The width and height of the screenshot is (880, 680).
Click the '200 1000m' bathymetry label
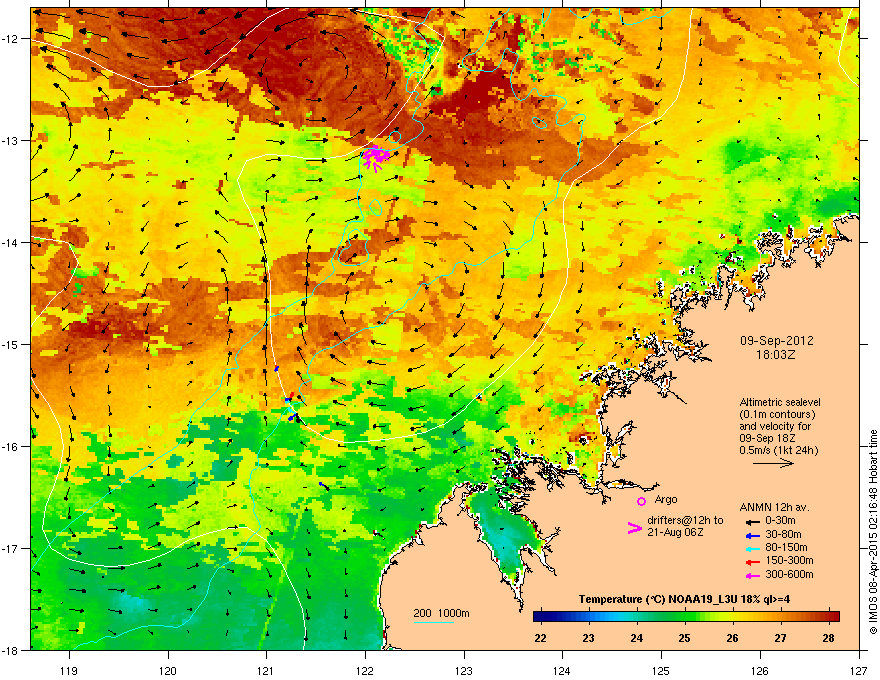441,613
